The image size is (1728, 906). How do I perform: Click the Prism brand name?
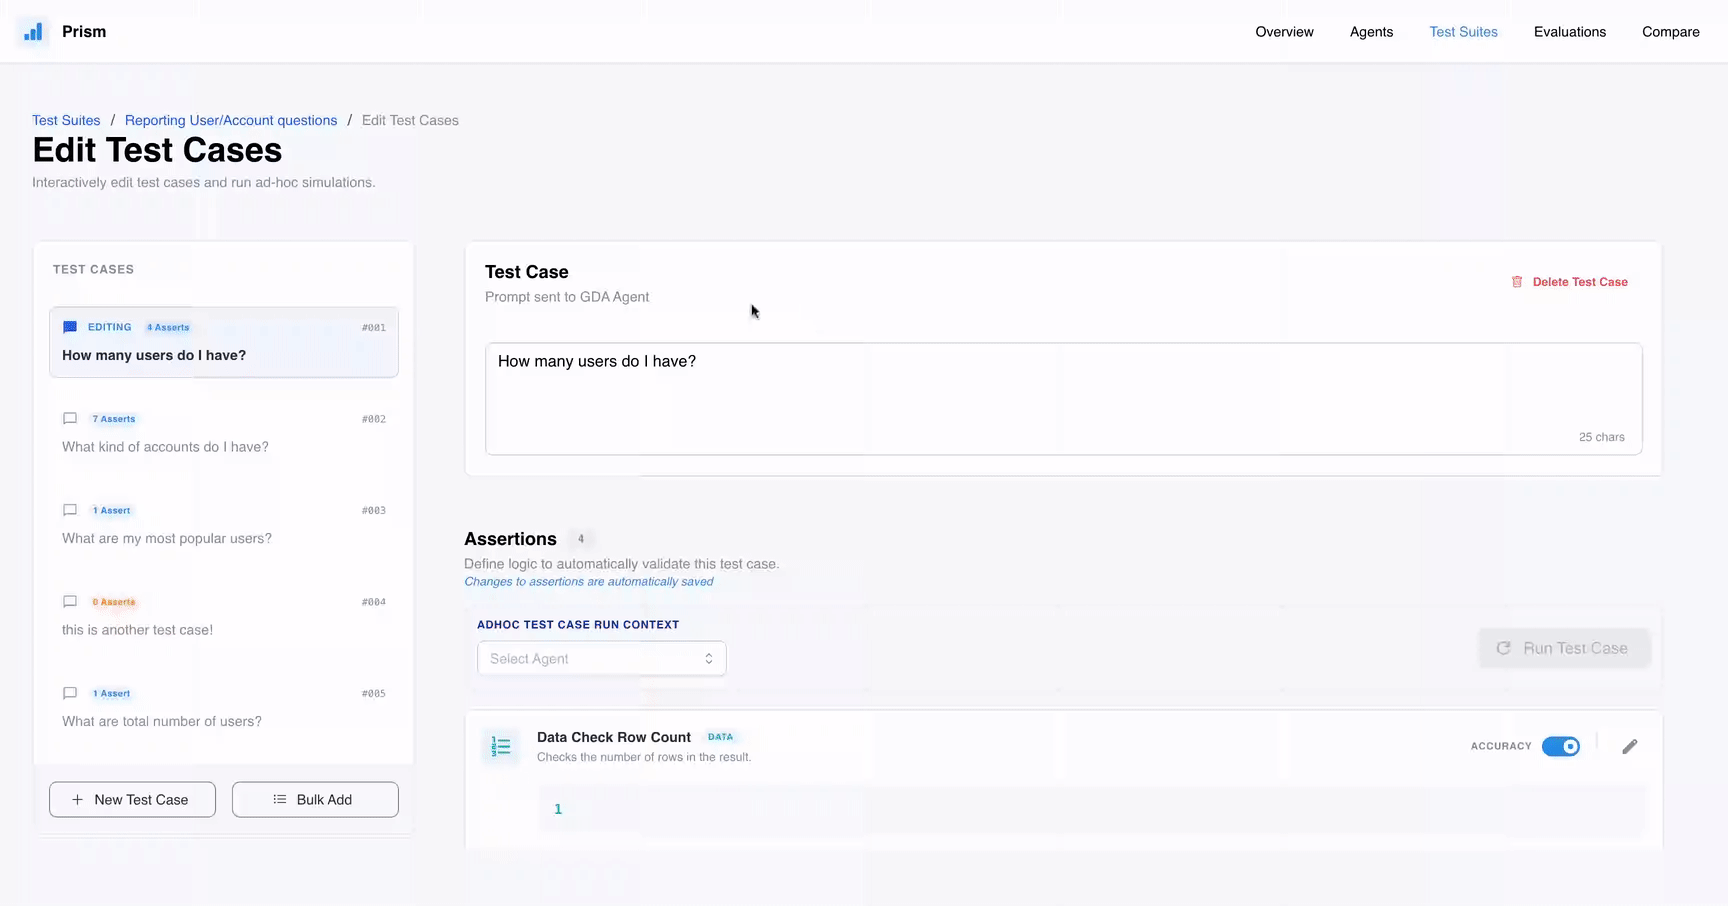84,32
